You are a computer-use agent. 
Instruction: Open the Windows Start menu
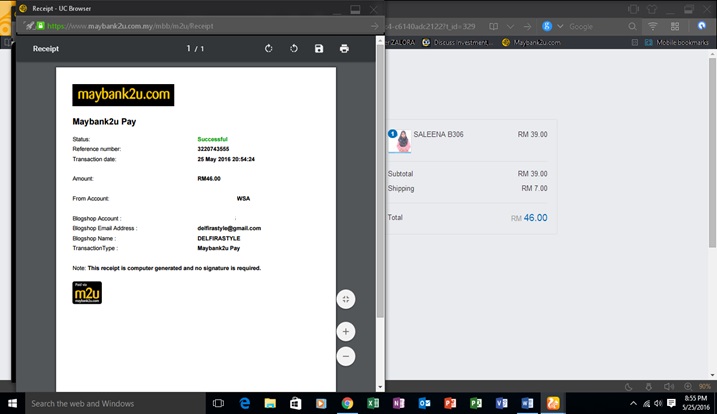coord(12,403)
